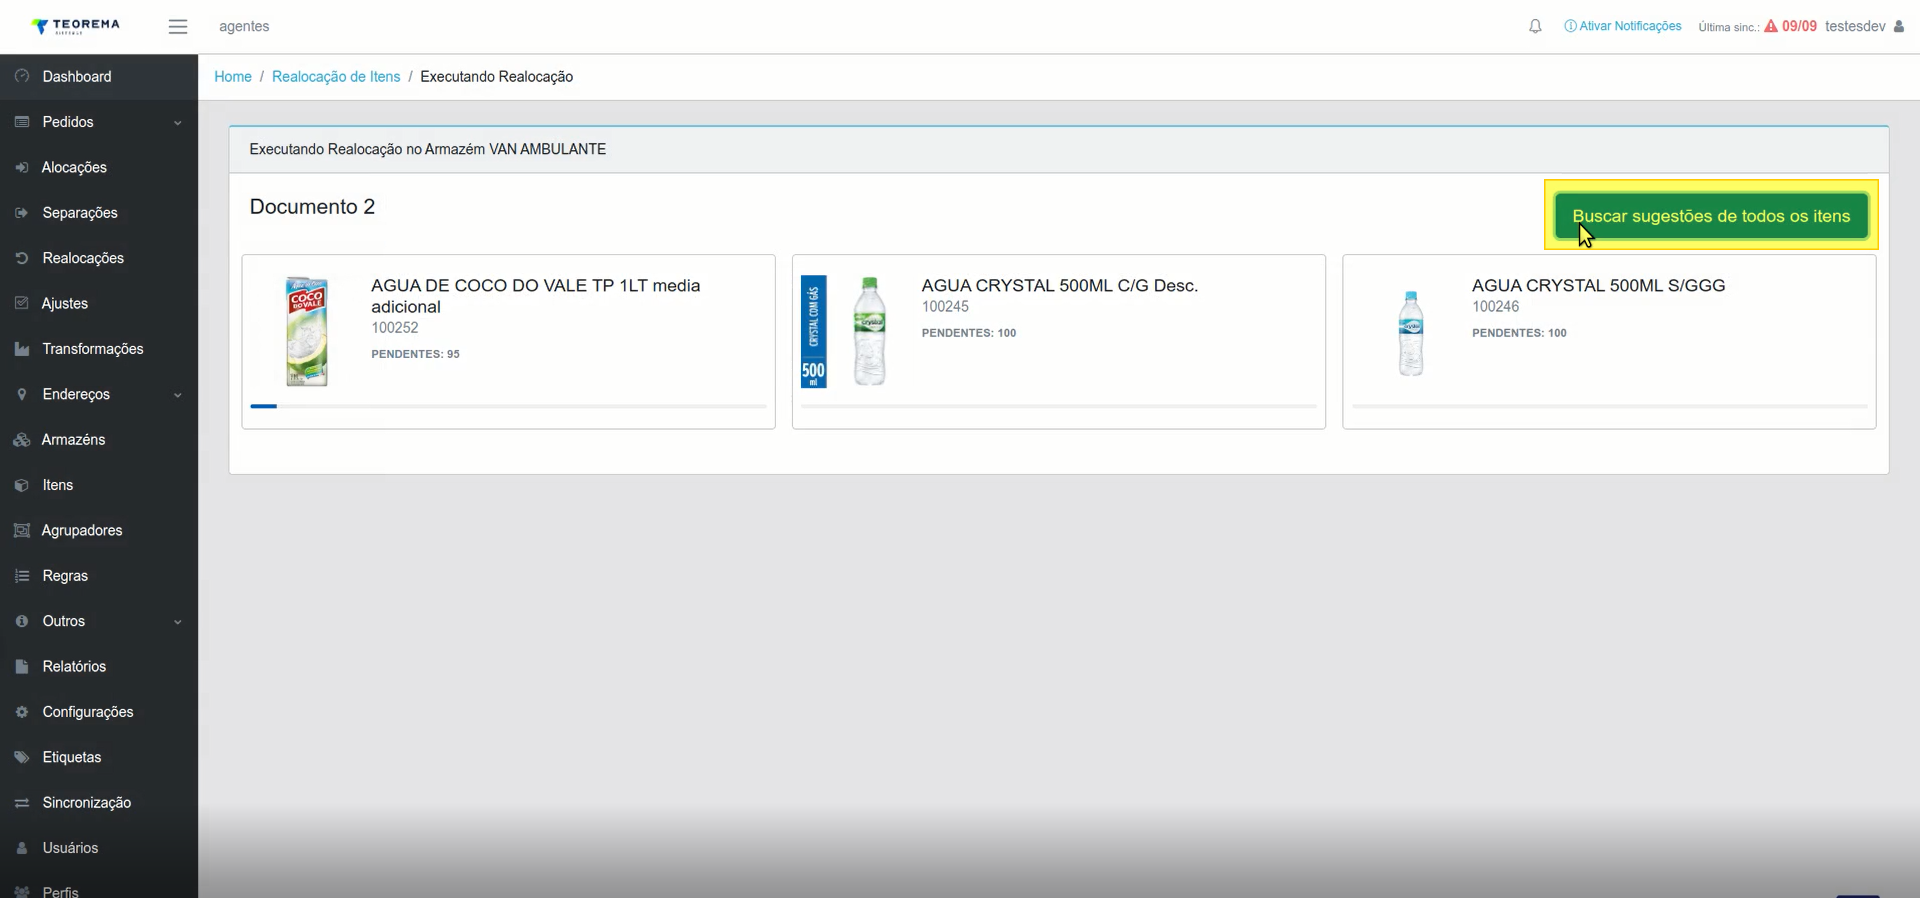This screenshot has width=1920, height=898.
Task: Click progress bar of AGUA DE COCO card
Action: coord(508,406)
